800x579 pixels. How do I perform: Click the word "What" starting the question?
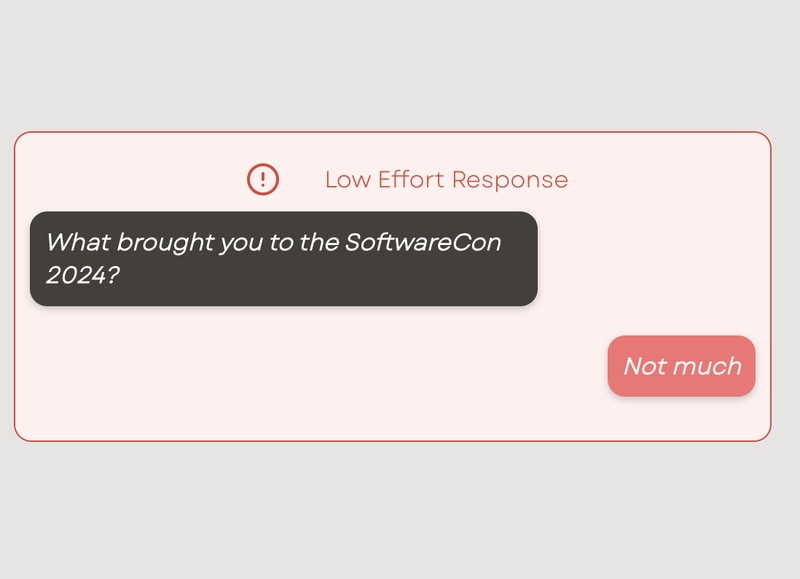79,242
